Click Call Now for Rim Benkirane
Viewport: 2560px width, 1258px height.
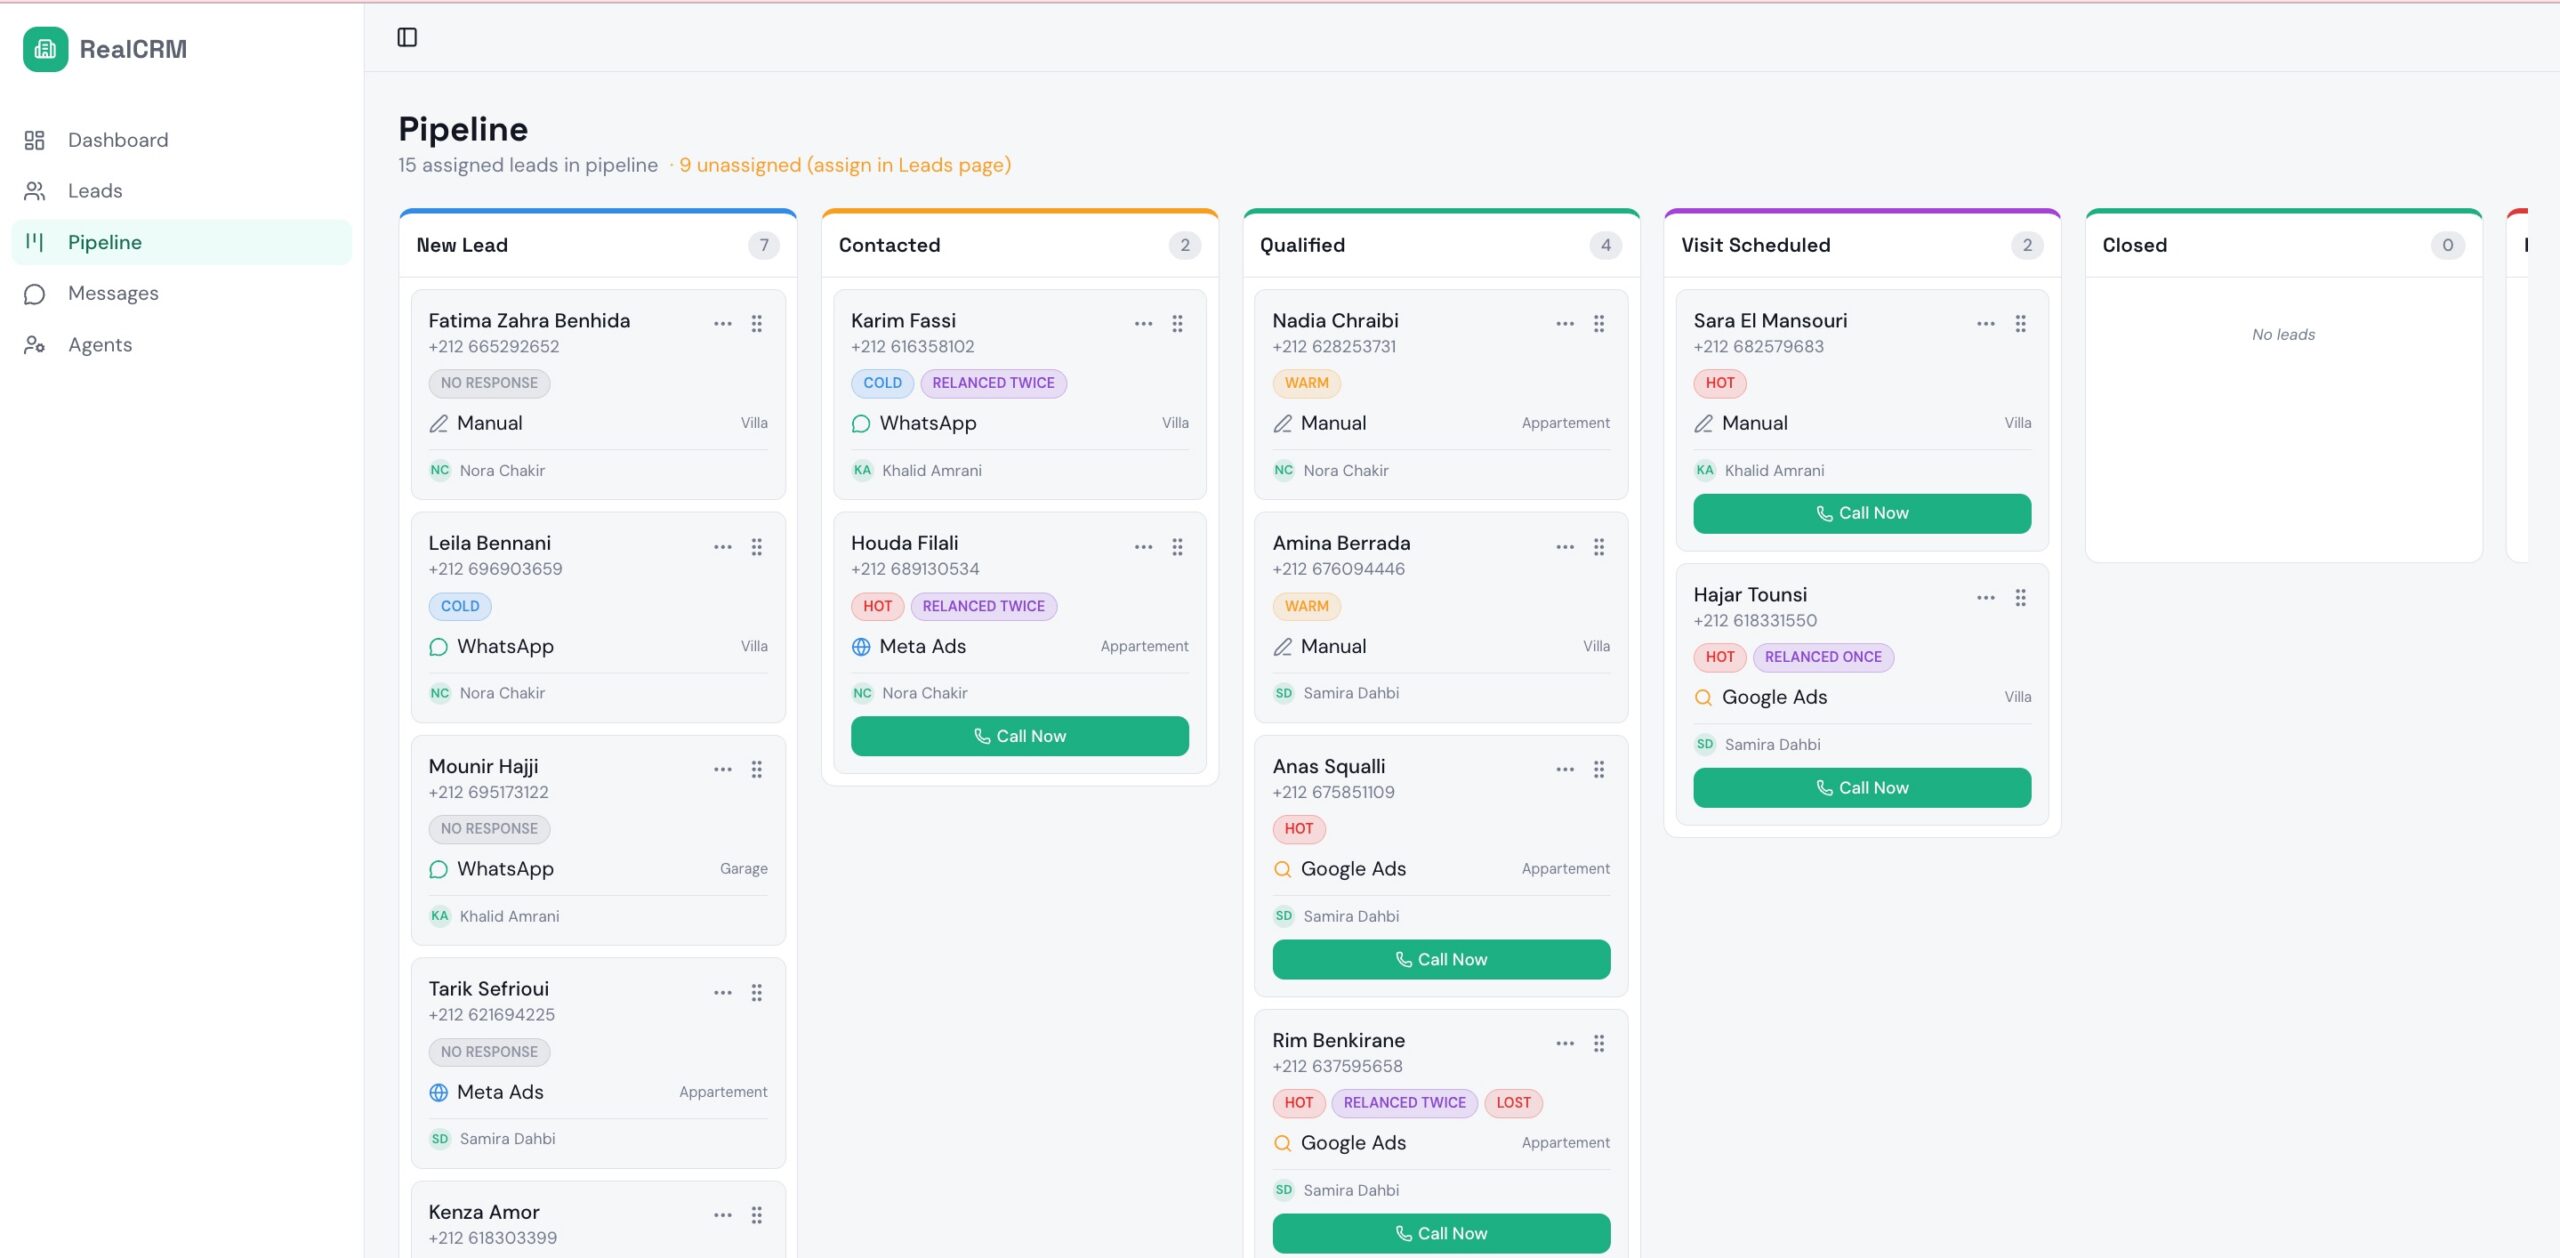tap(1441, 1233)
